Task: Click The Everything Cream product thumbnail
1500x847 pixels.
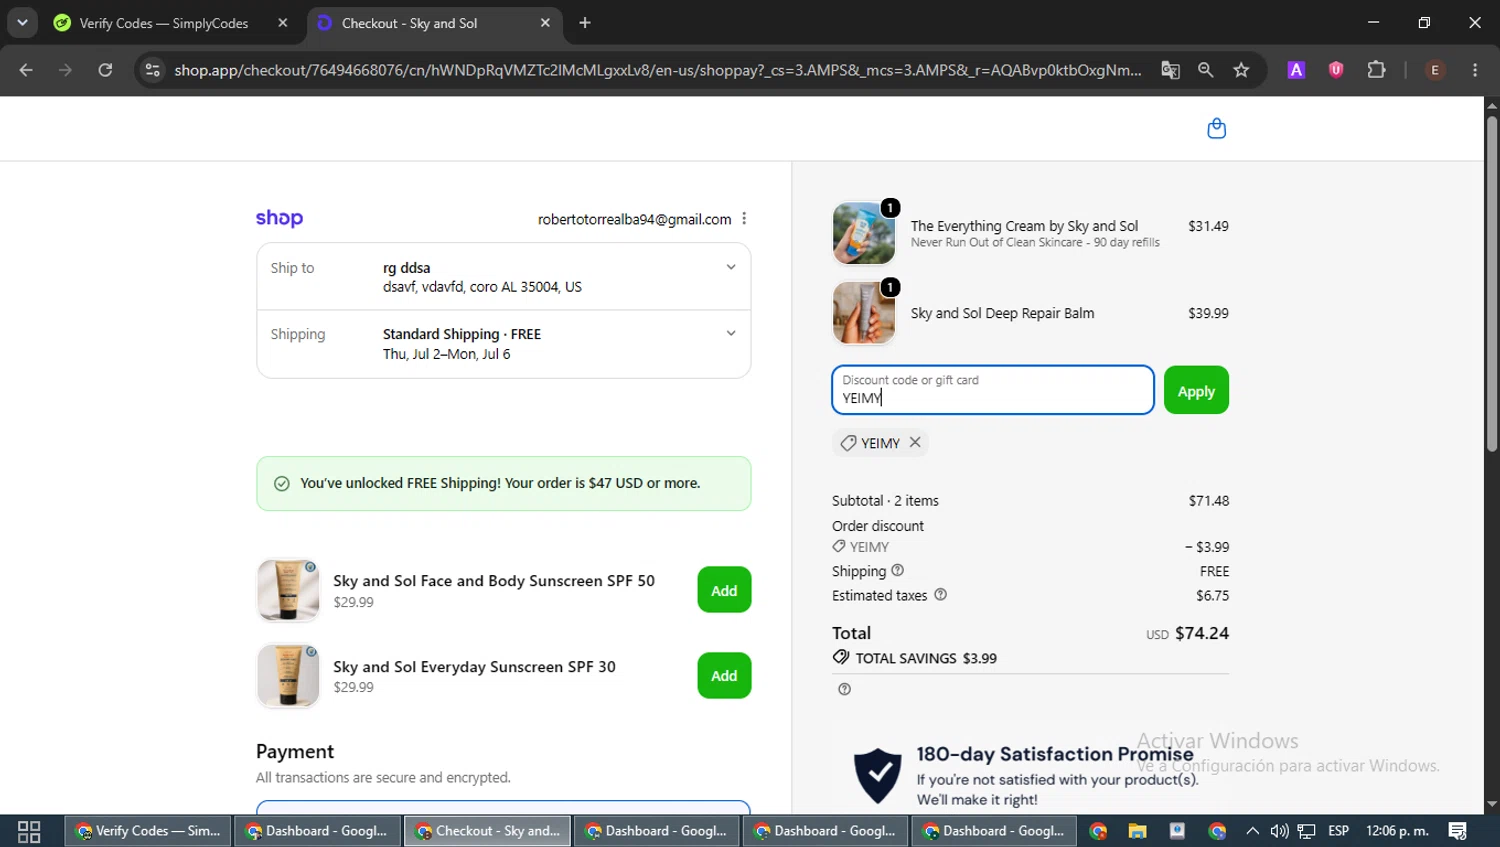Action: pos(864,233)
